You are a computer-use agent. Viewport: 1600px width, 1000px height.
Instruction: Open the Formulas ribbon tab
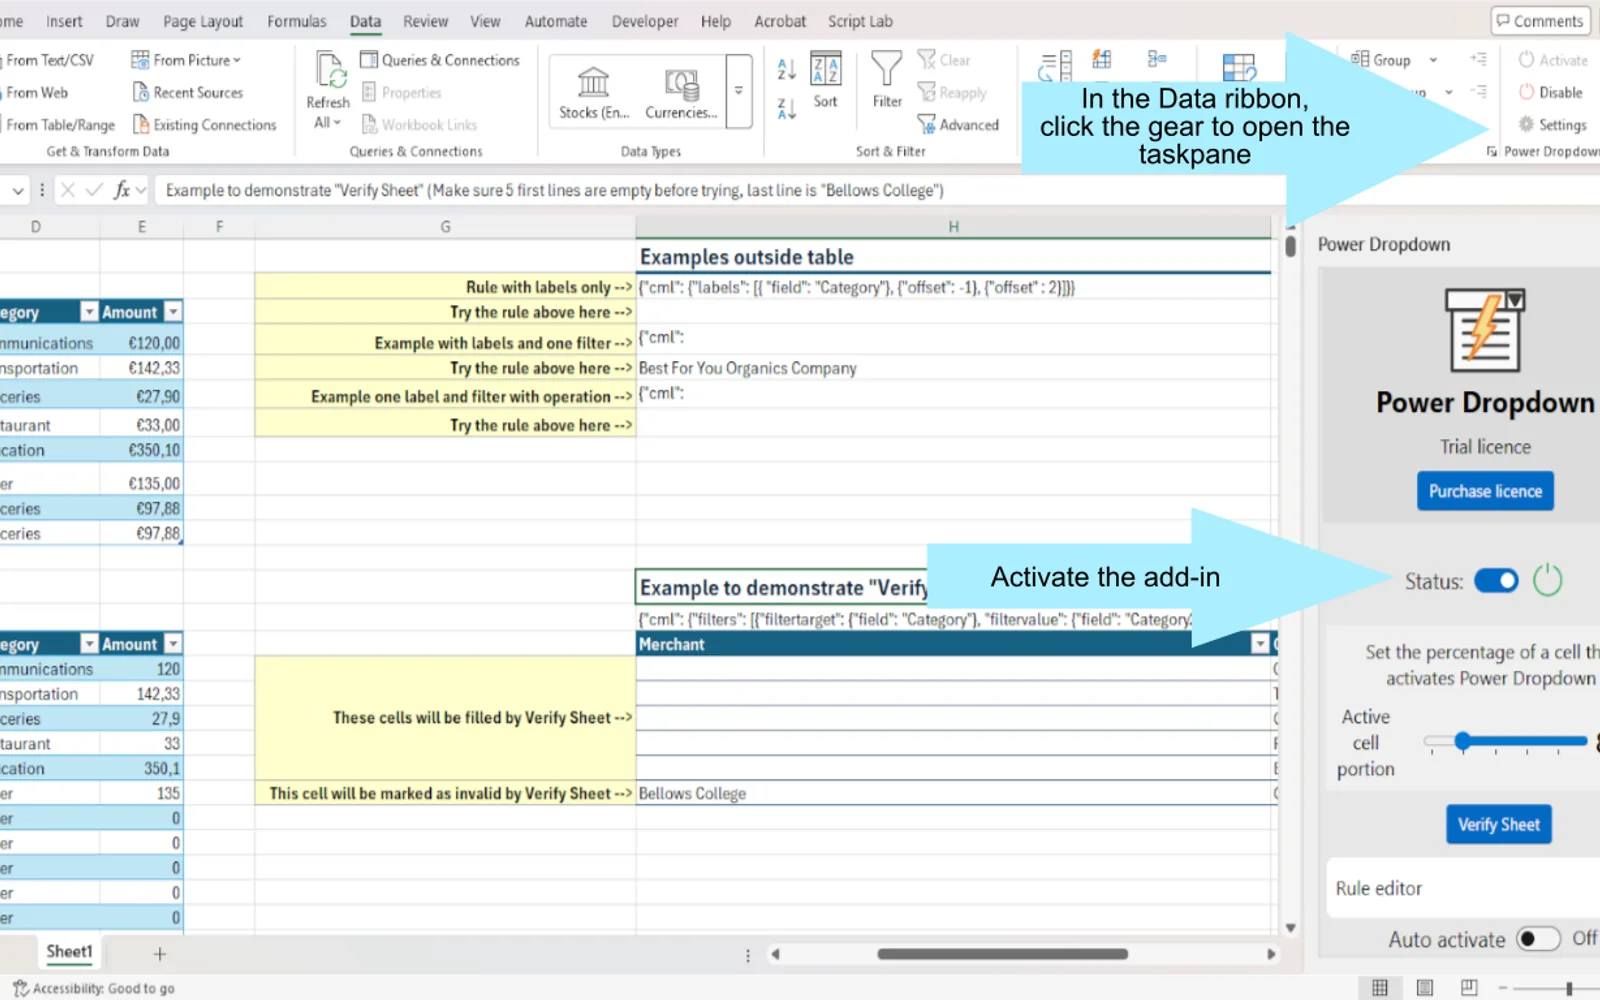click(x=296, y=21)
